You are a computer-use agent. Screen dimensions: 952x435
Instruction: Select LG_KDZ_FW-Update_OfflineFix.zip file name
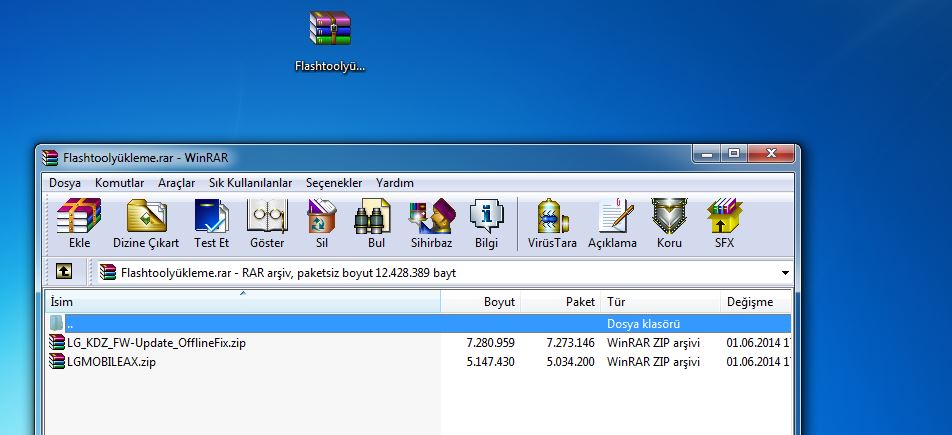pyautogui.click(x=156, y=343)
